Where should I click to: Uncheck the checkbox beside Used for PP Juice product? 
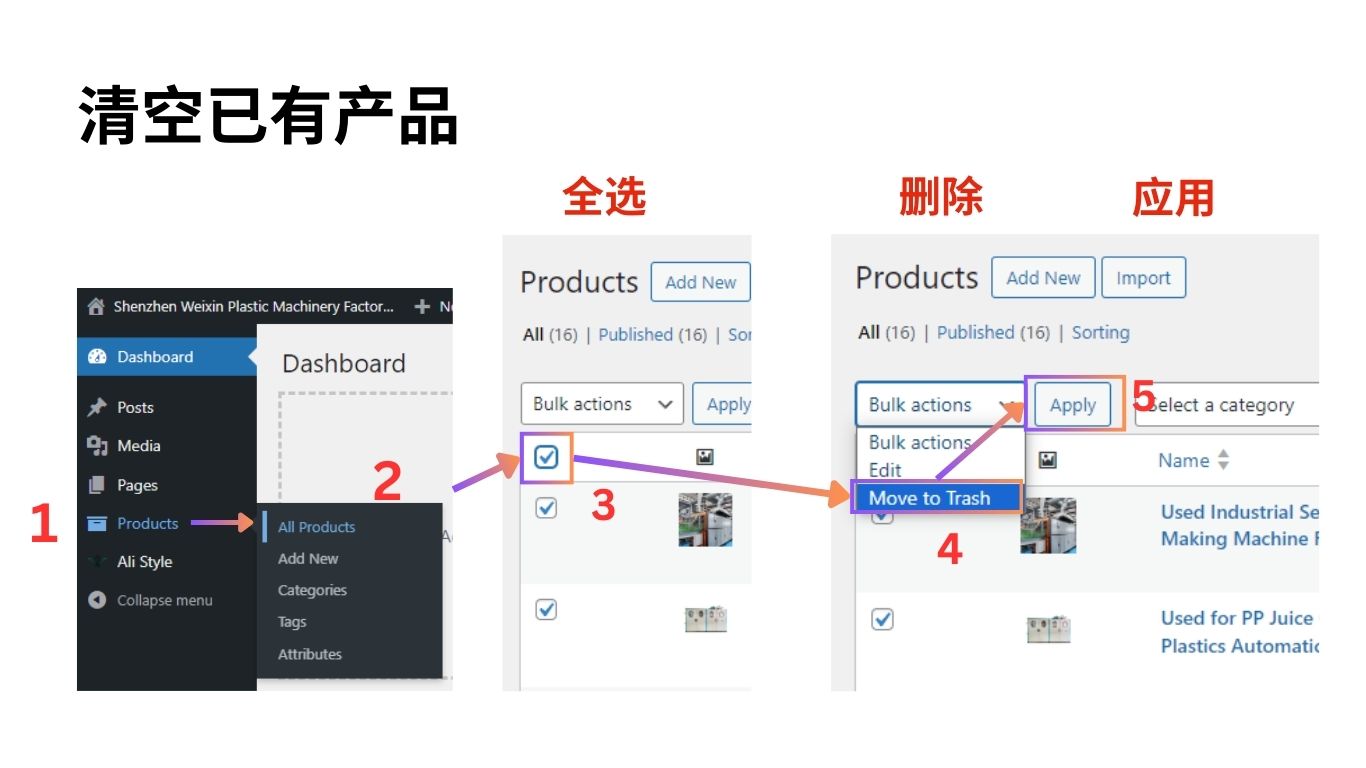[882, 620]
